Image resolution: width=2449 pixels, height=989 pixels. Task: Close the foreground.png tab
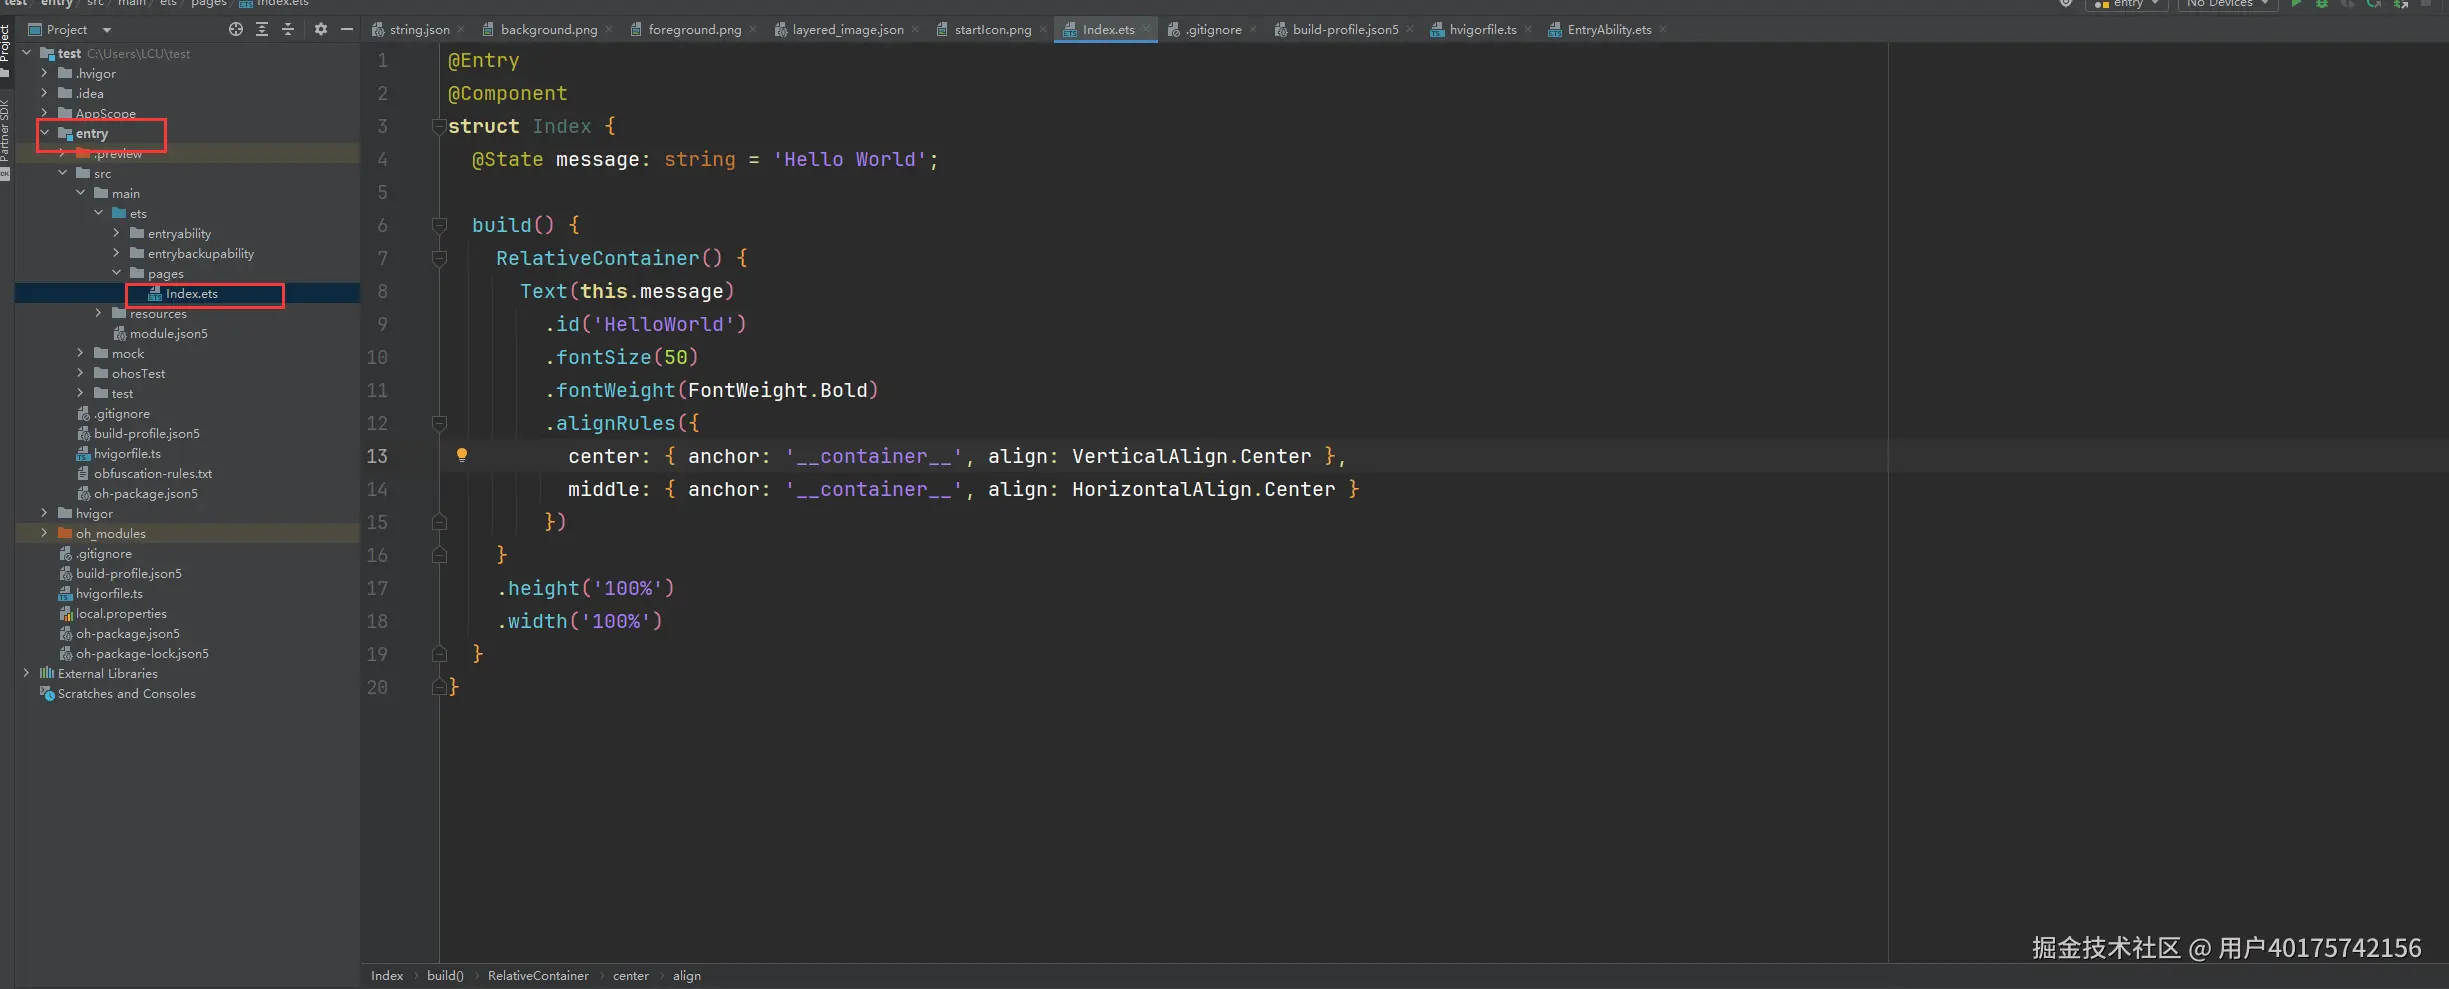(753, 29)
